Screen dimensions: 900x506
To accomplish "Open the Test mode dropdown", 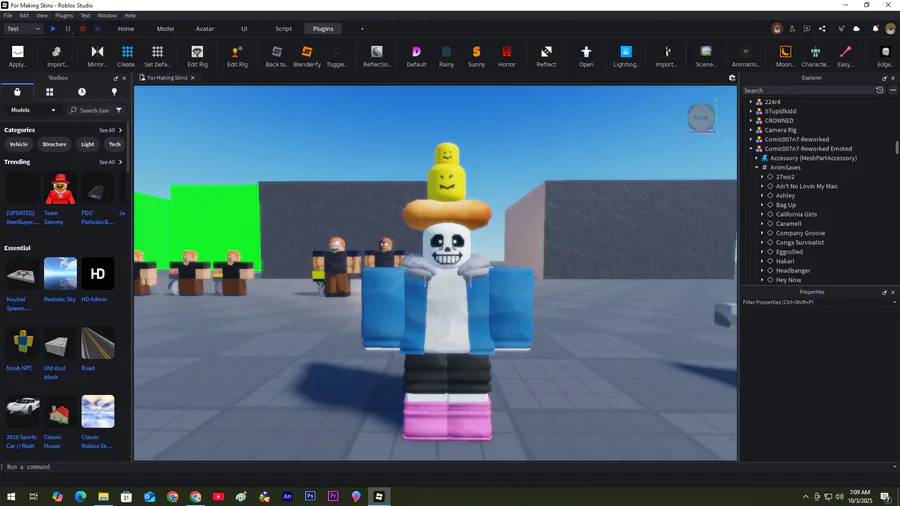I will pyautogui.click(x=24, y=29).
